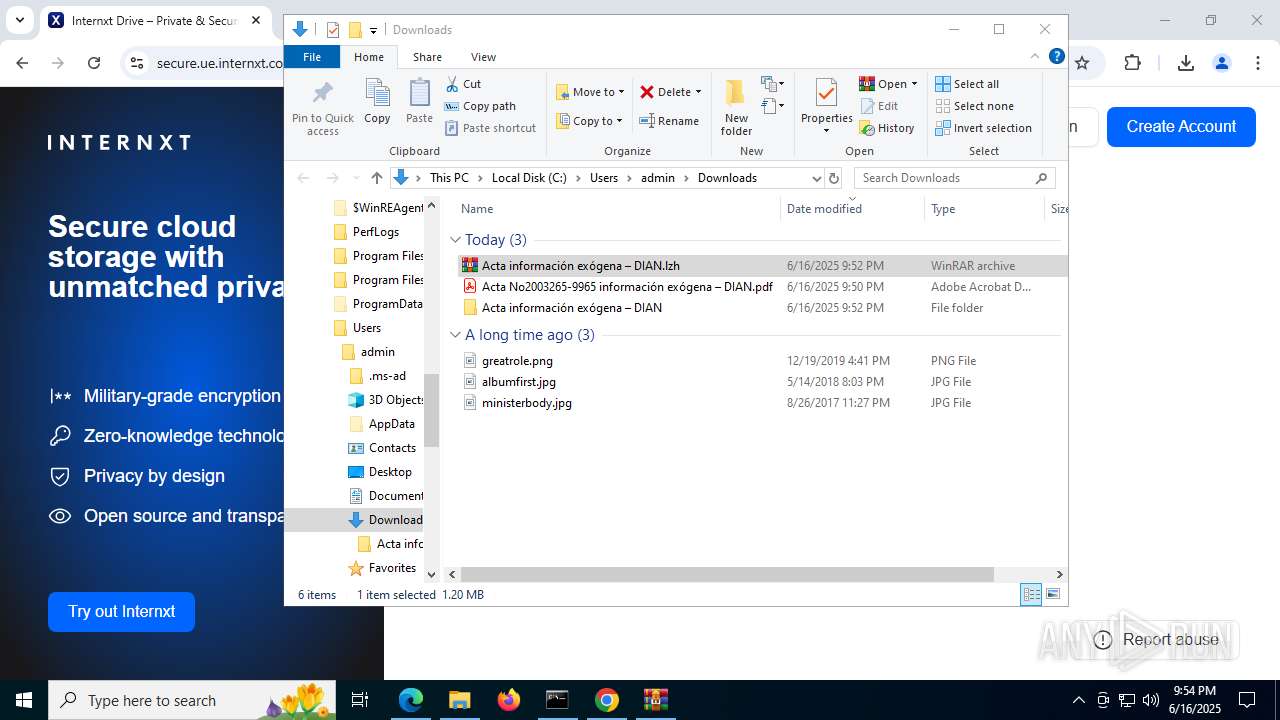This screenshot has width=1280, height=720.
Task: Open Move to dropdown
Action: click(590, 92)
